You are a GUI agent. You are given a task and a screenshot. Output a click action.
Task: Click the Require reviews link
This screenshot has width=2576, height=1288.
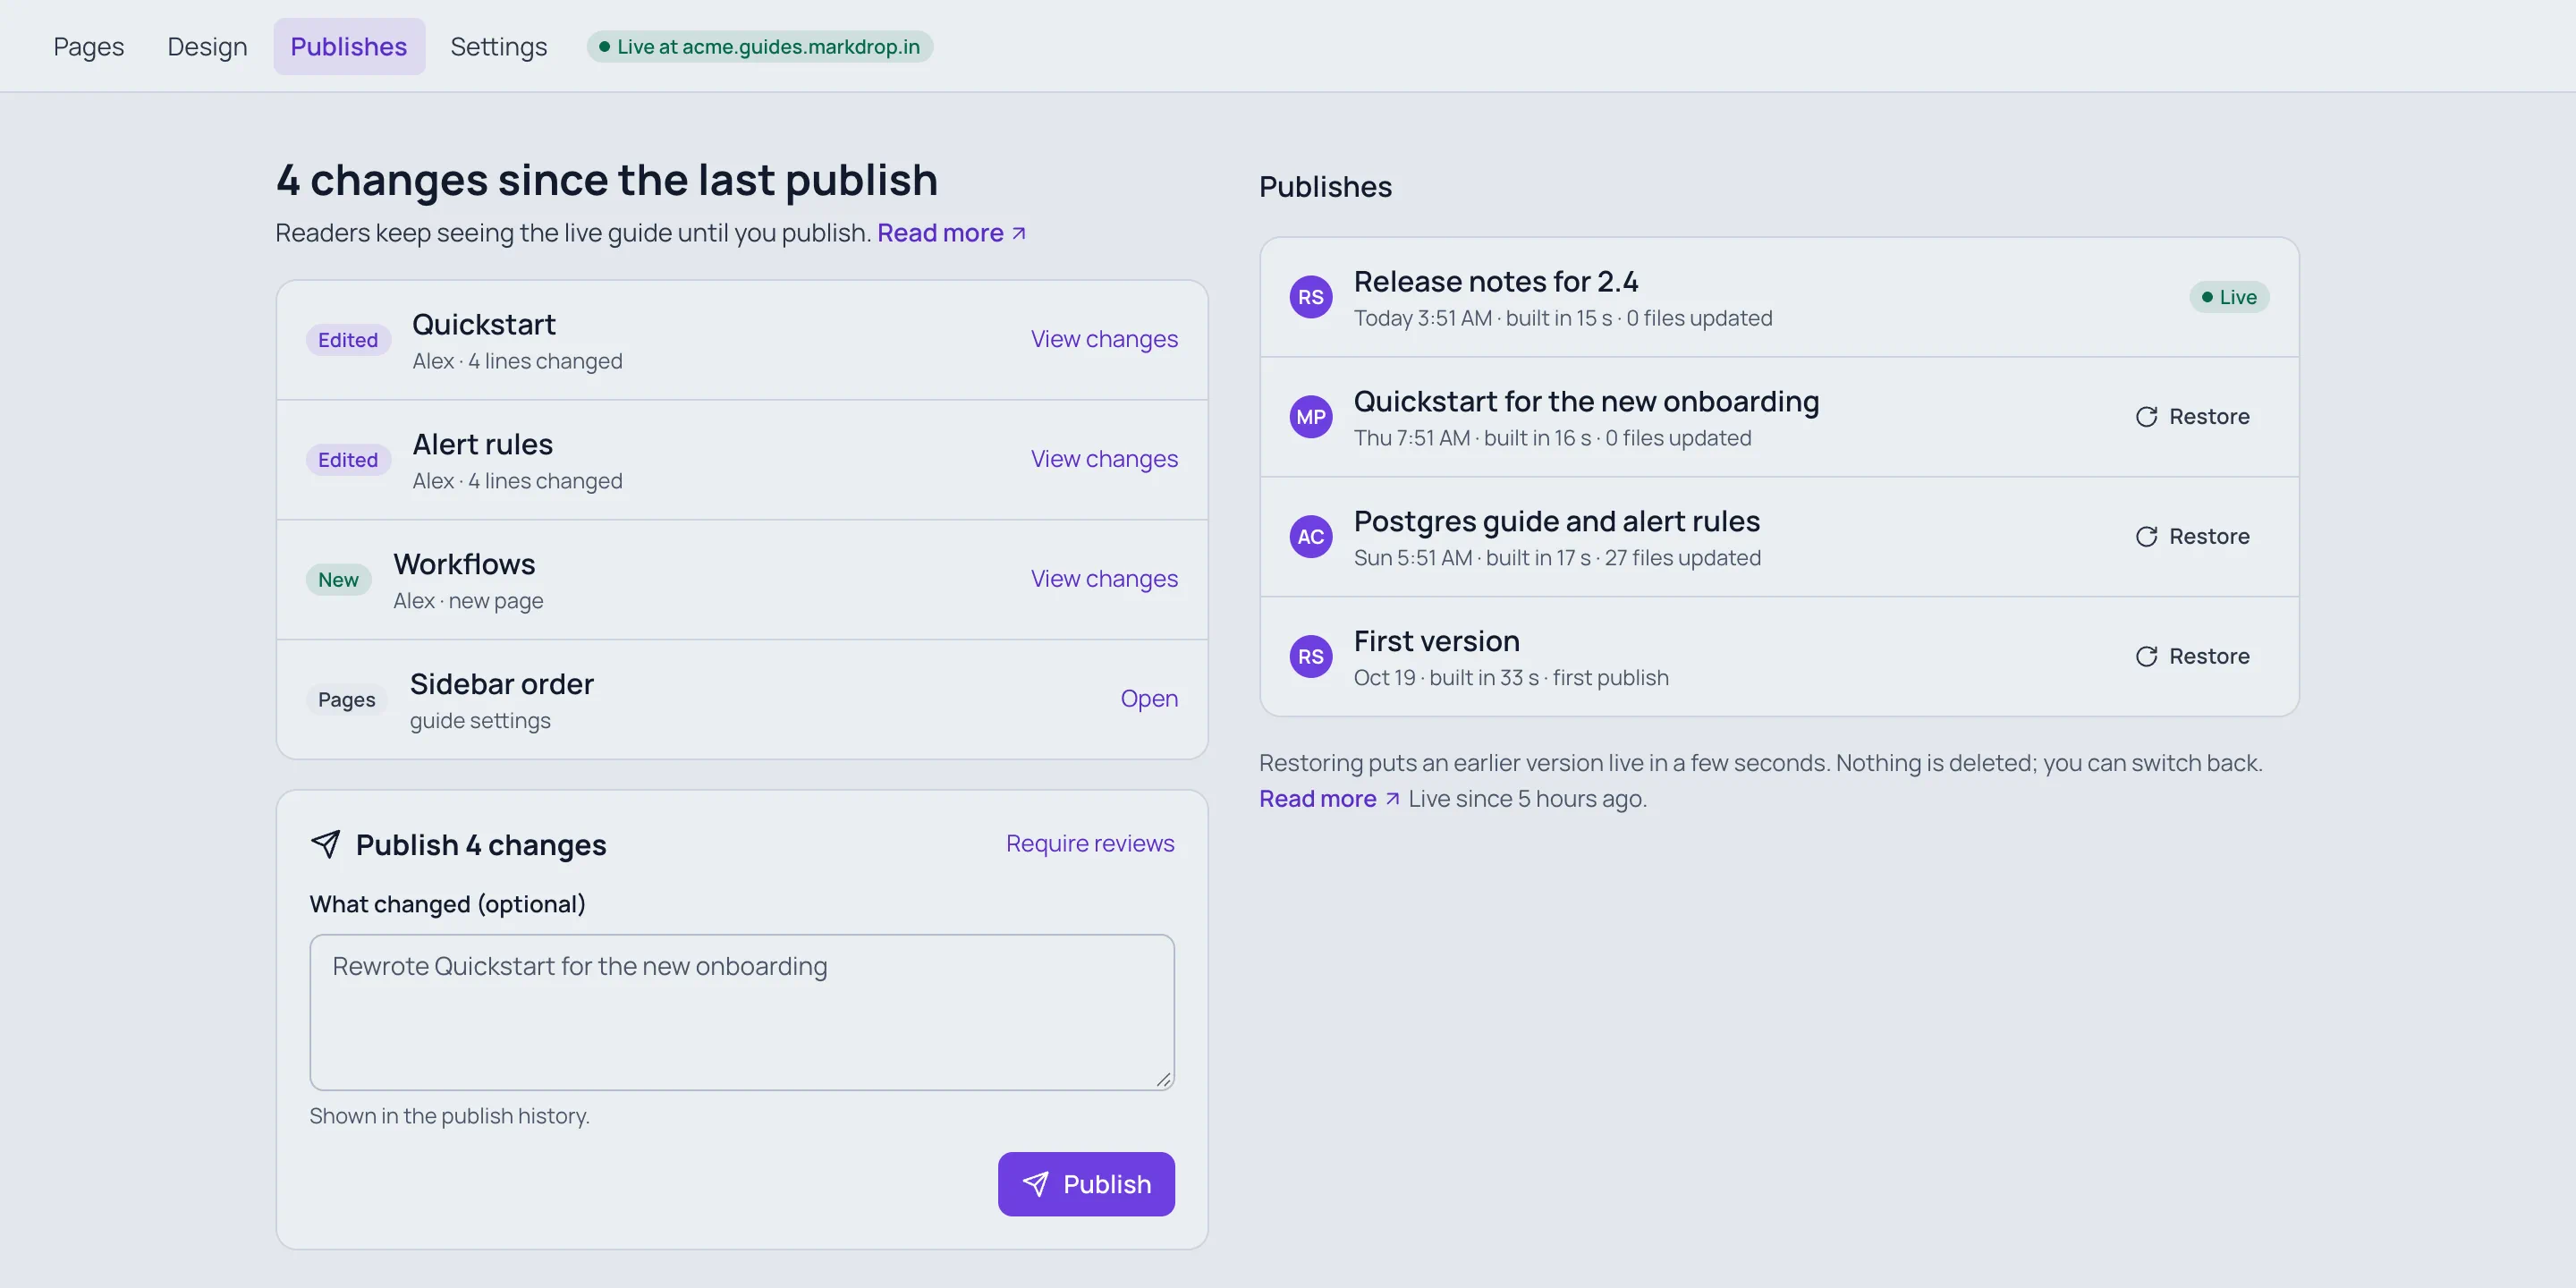point(1090,843)
